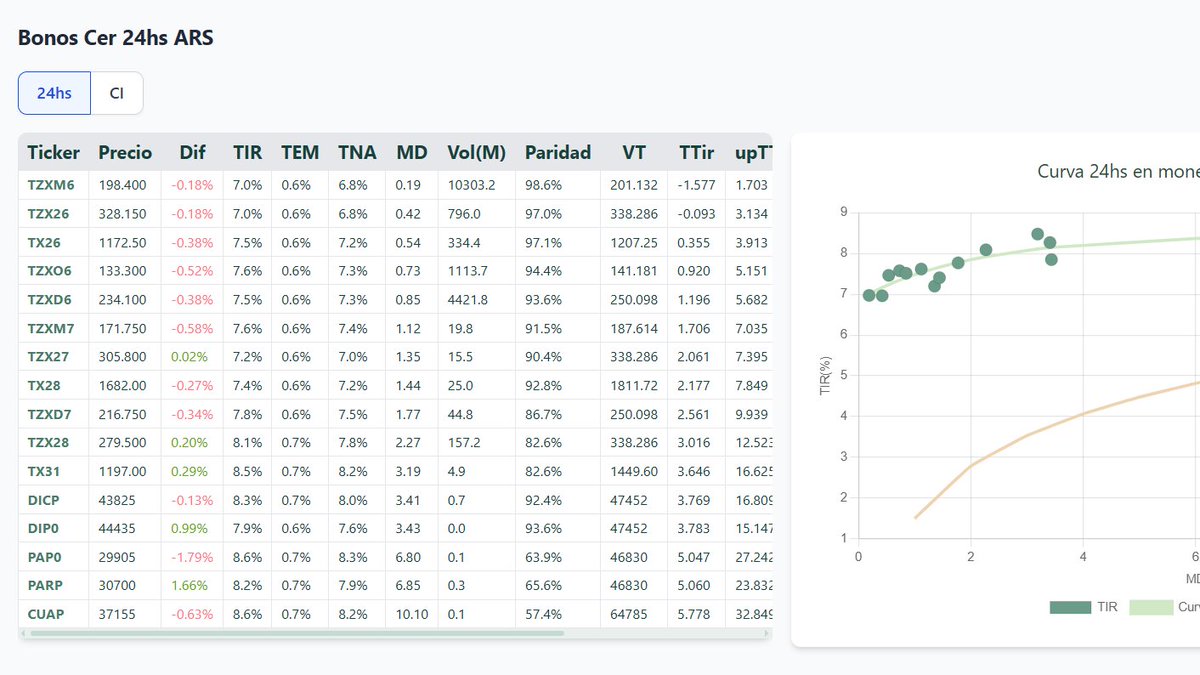Sort bonds by the TIR column header
1200x675 pixels.
247,152
